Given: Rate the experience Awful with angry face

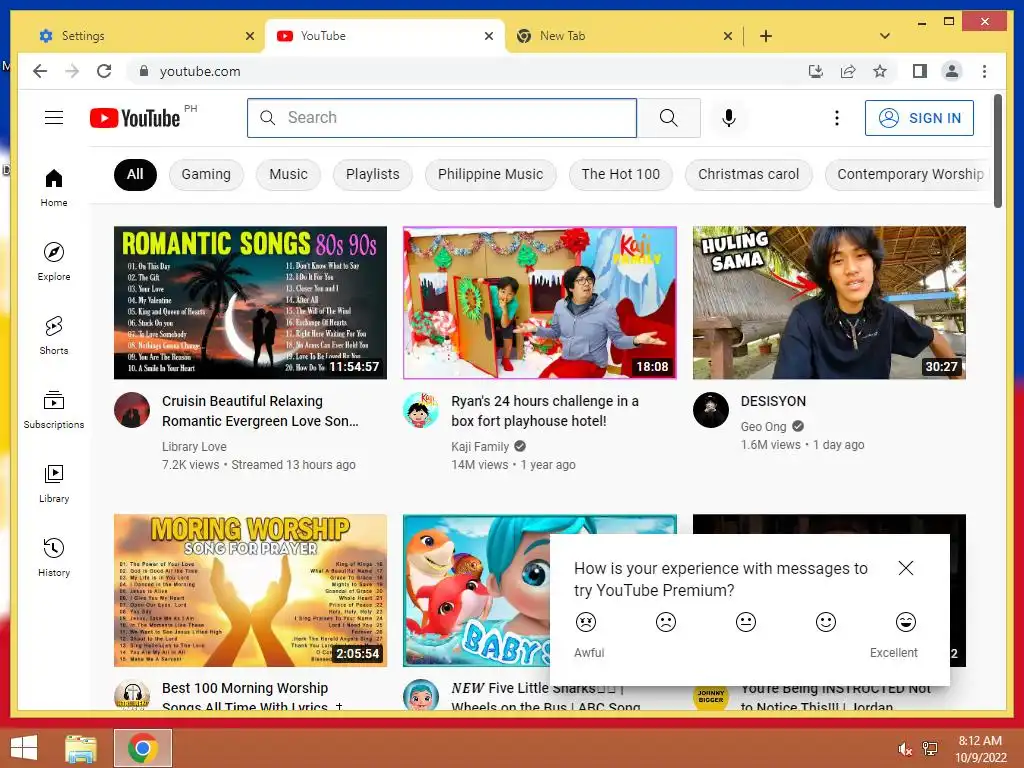Looking at the screenshot, I should (586, 622).
